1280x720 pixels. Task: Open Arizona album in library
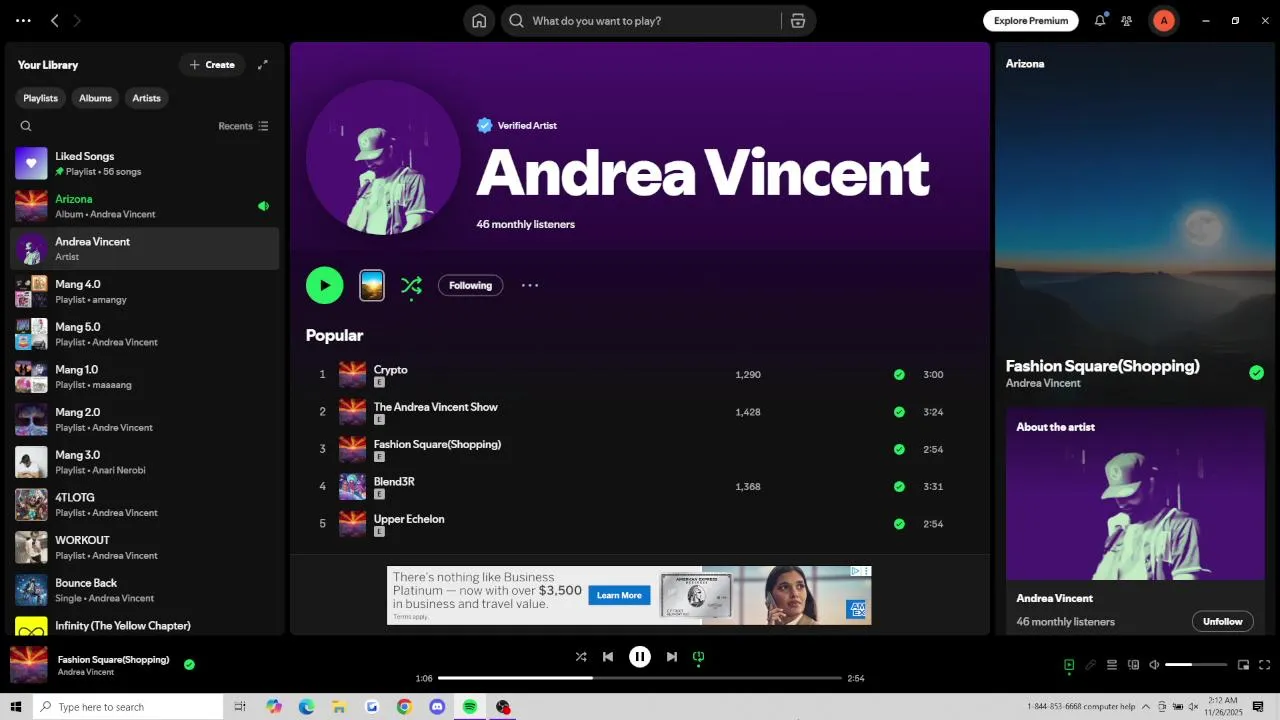(x=144, y=206)
